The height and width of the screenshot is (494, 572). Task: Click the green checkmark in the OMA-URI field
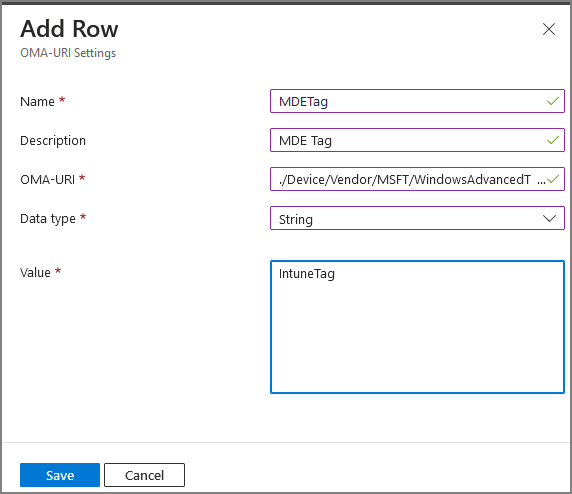pos(553,179)
